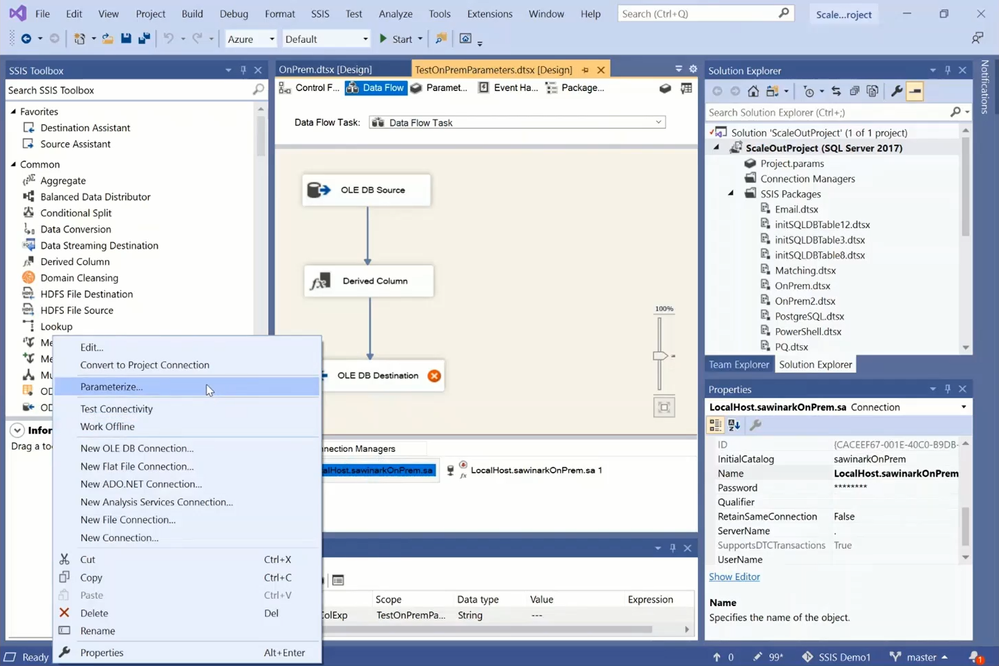Viewport: 999px width, 666px height.
Task: Click the Variables pane horizontal scrollbar
Action: tap(488, 629)
